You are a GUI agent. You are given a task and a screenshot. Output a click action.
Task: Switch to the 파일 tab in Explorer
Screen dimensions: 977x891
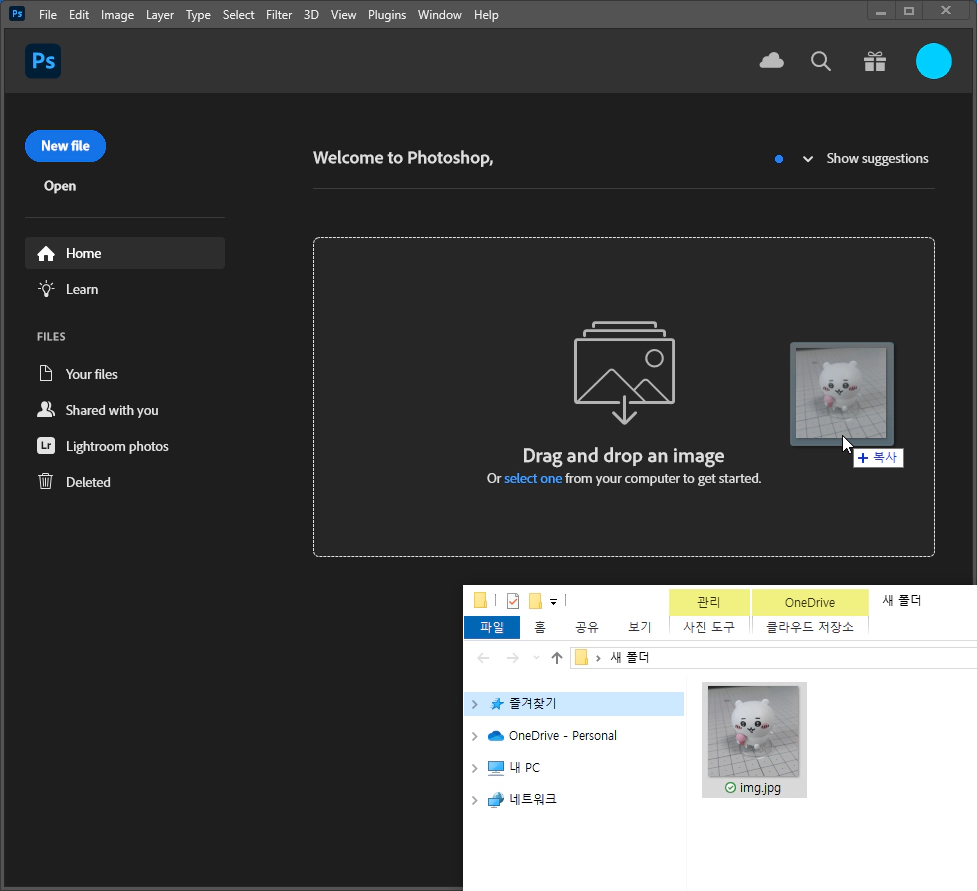[492, 627]
